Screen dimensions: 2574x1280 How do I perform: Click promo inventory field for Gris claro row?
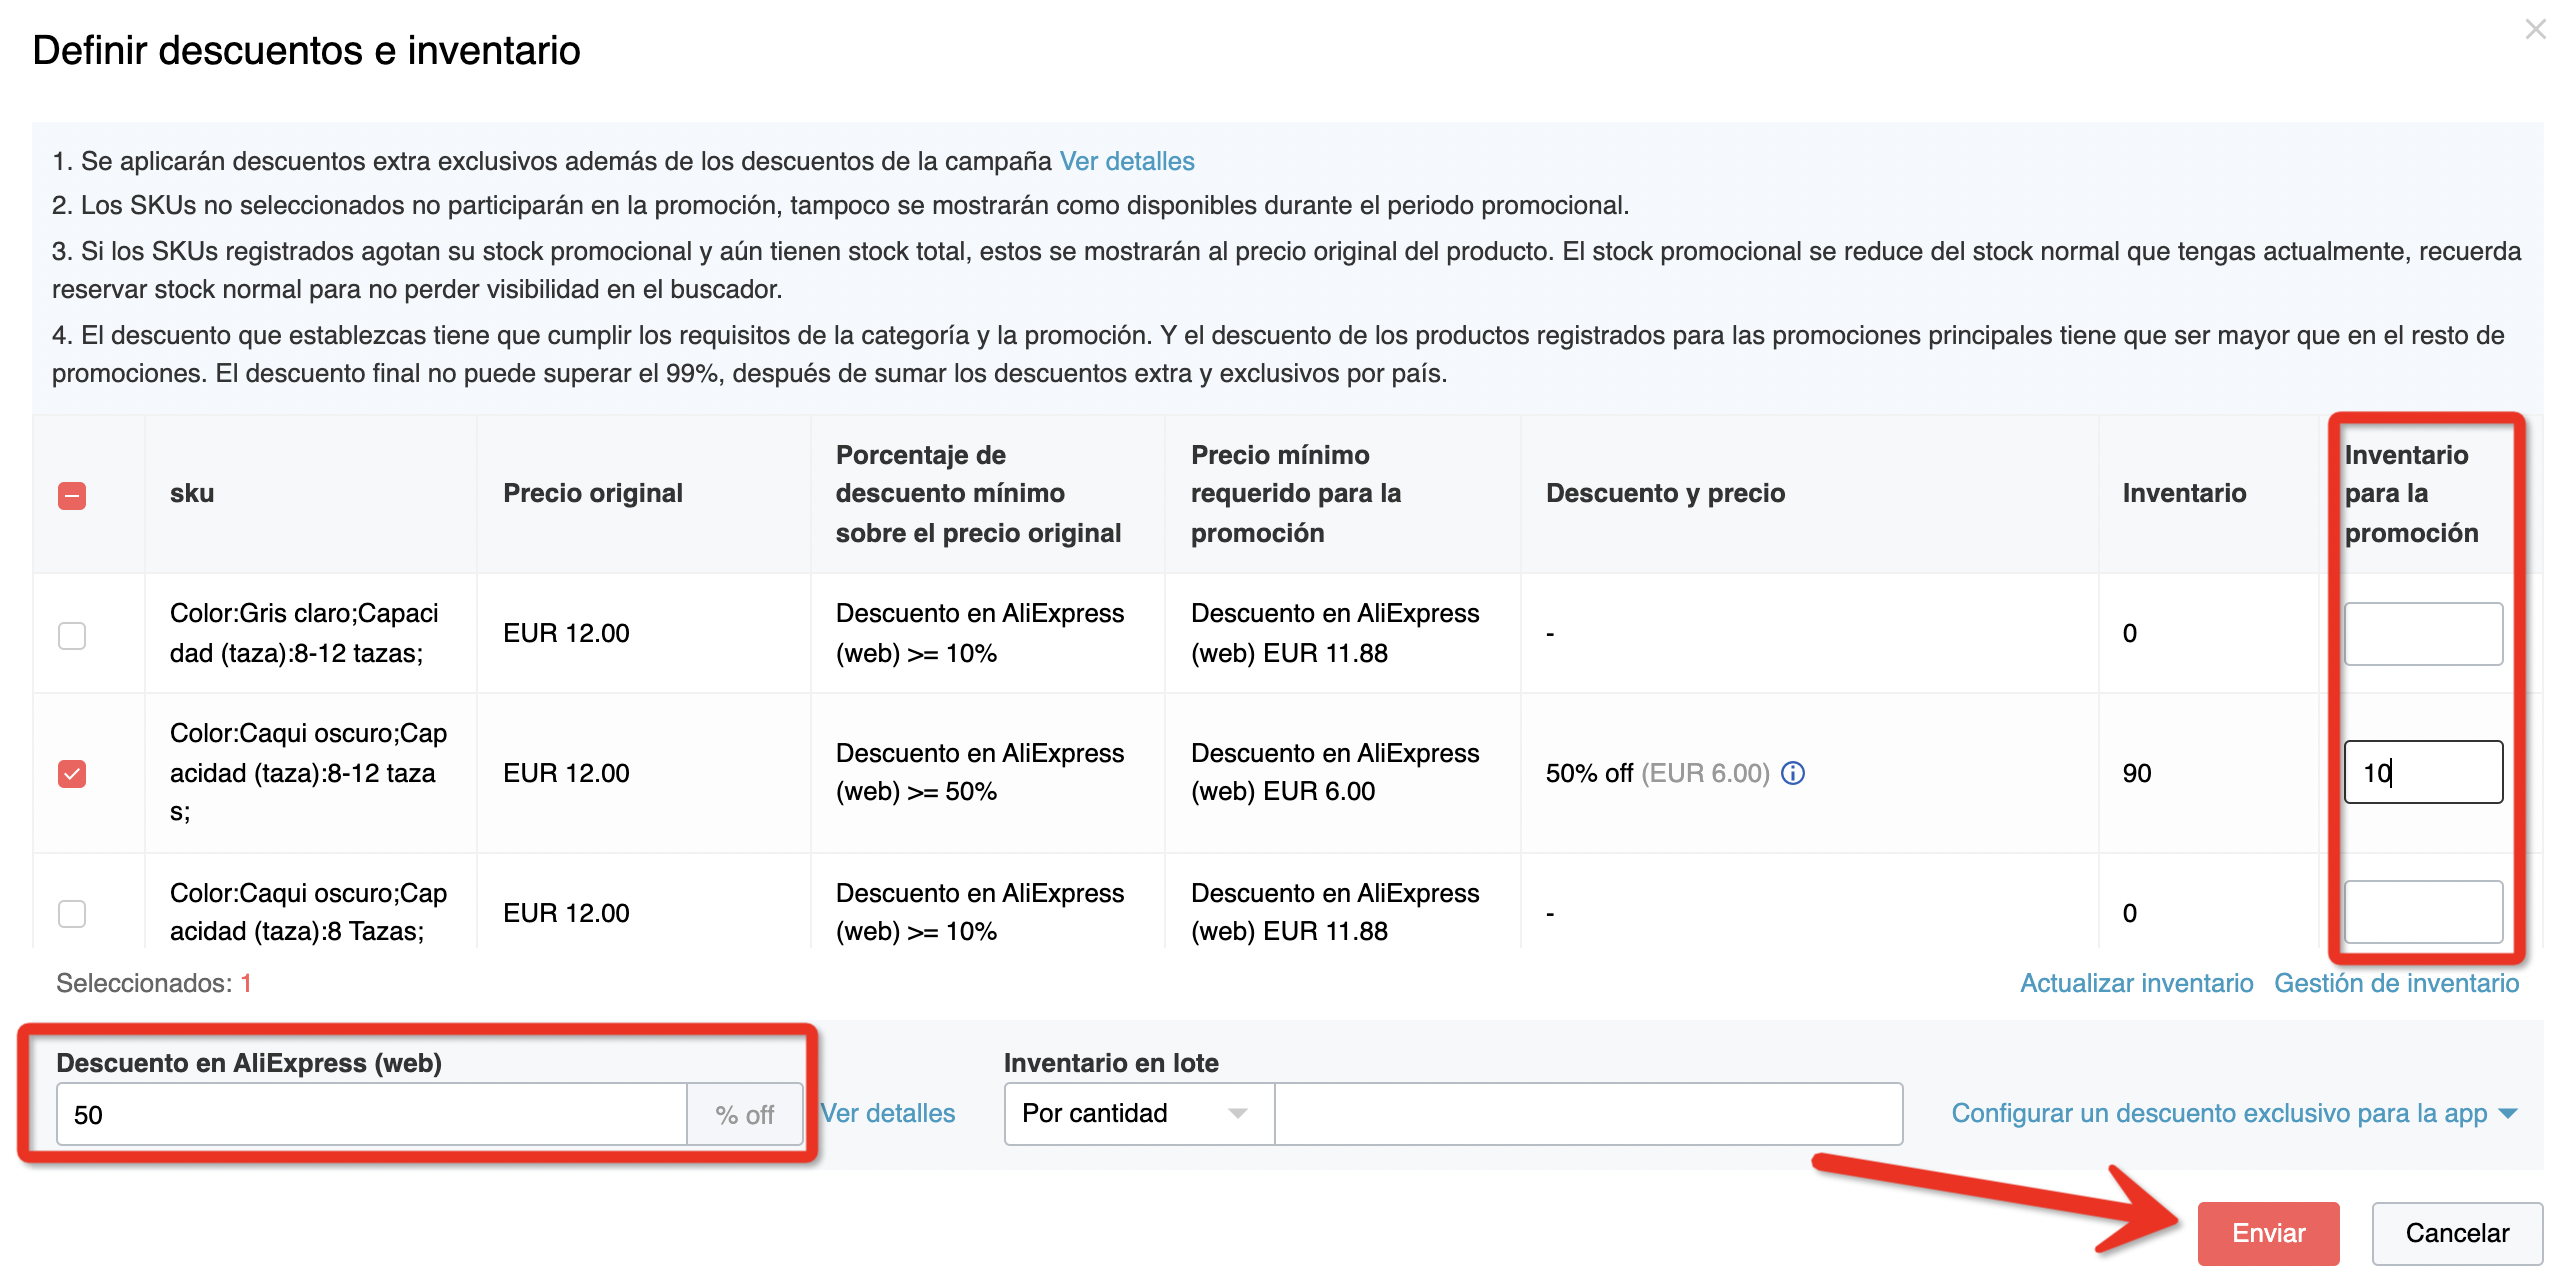[x=2422, y=633]
